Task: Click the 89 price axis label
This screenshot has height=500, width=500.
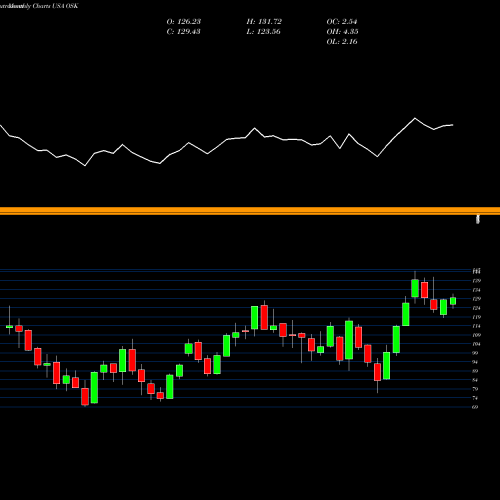Action: tap(475, 371)
